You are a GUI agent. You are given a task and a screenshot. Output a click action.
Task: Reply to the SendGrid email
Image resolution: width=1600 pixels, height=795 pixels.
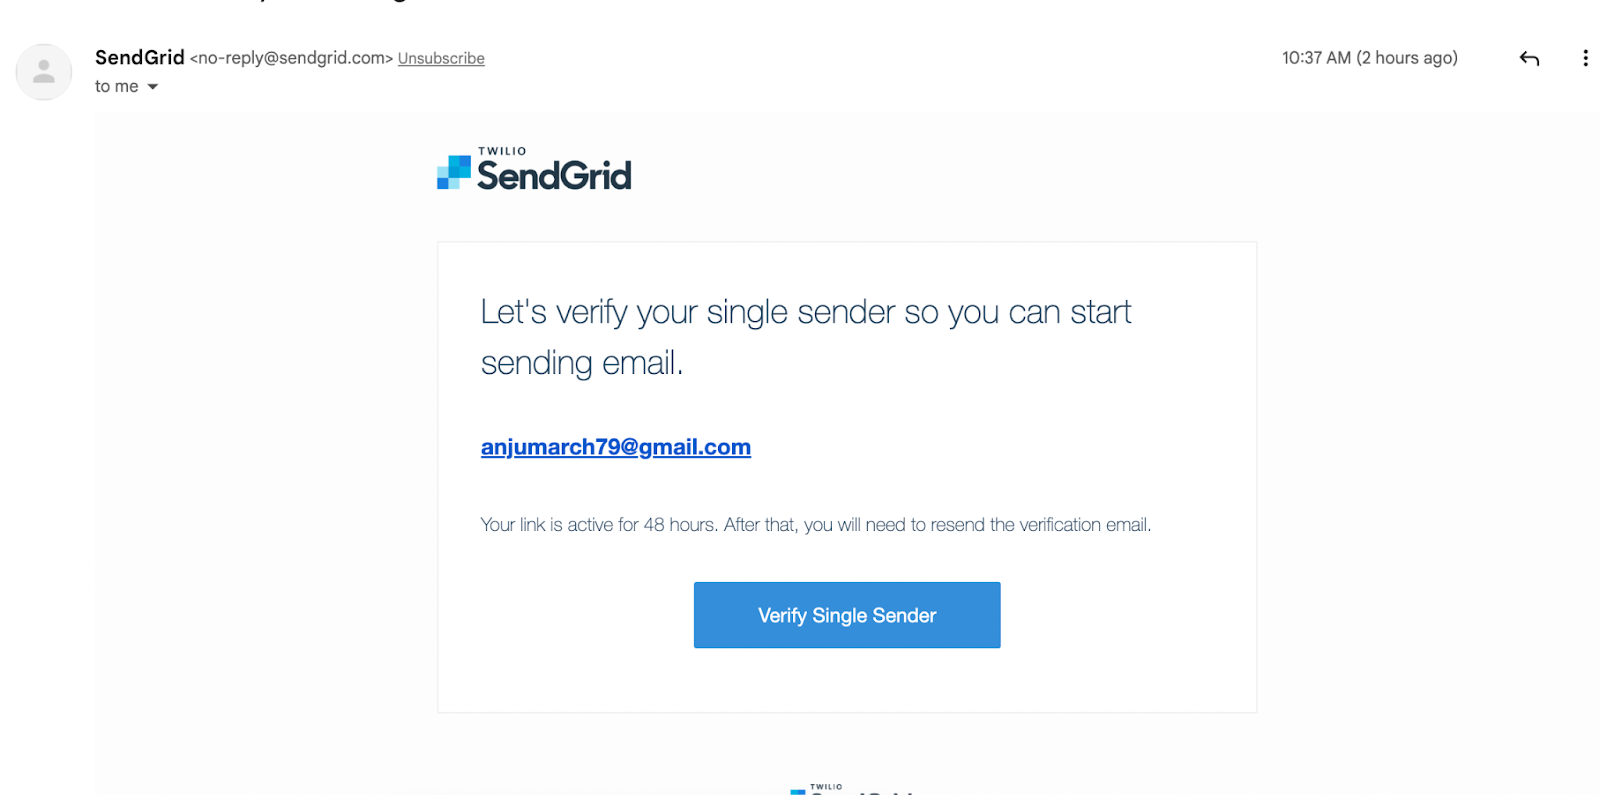(1529, 58)
